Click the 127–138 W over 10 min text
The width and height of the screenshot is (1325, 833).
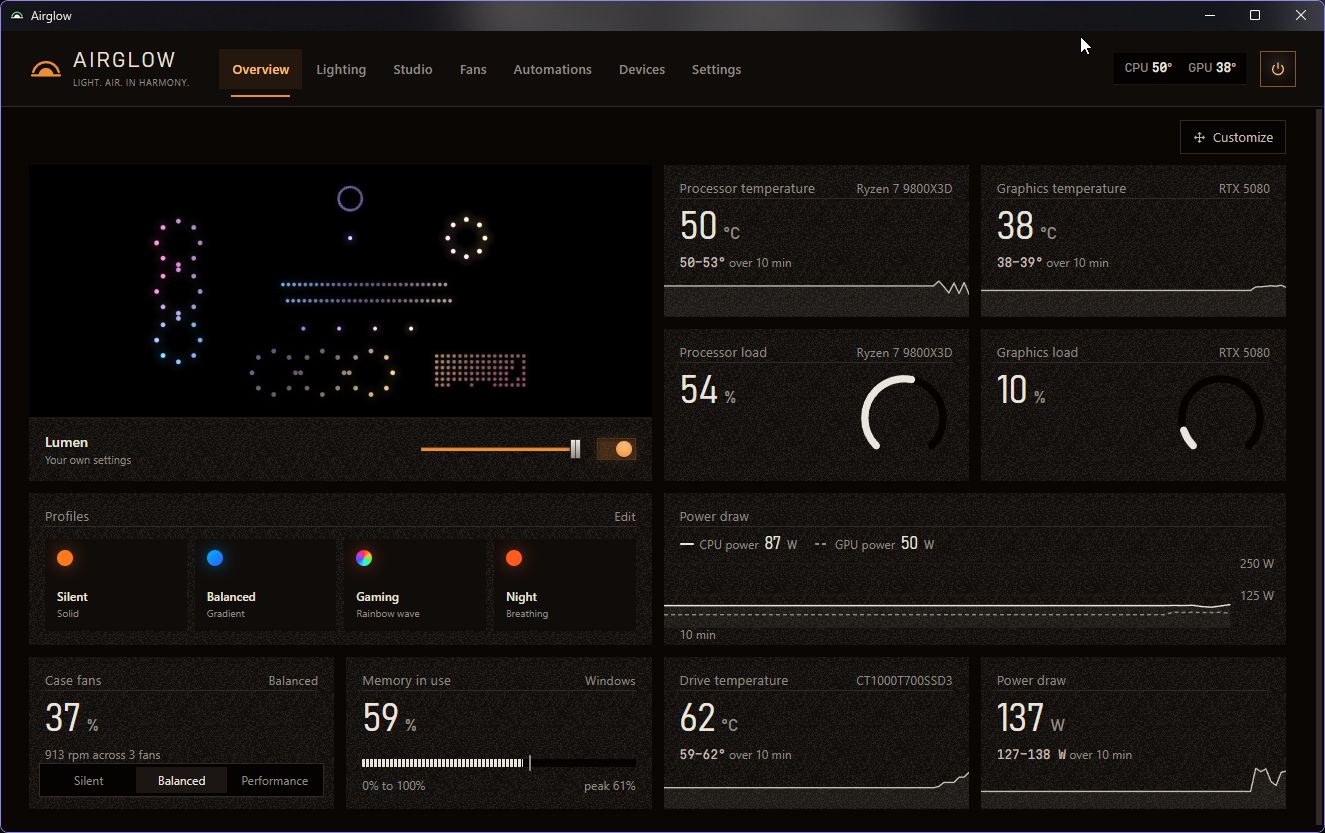tap(1064, 755)
